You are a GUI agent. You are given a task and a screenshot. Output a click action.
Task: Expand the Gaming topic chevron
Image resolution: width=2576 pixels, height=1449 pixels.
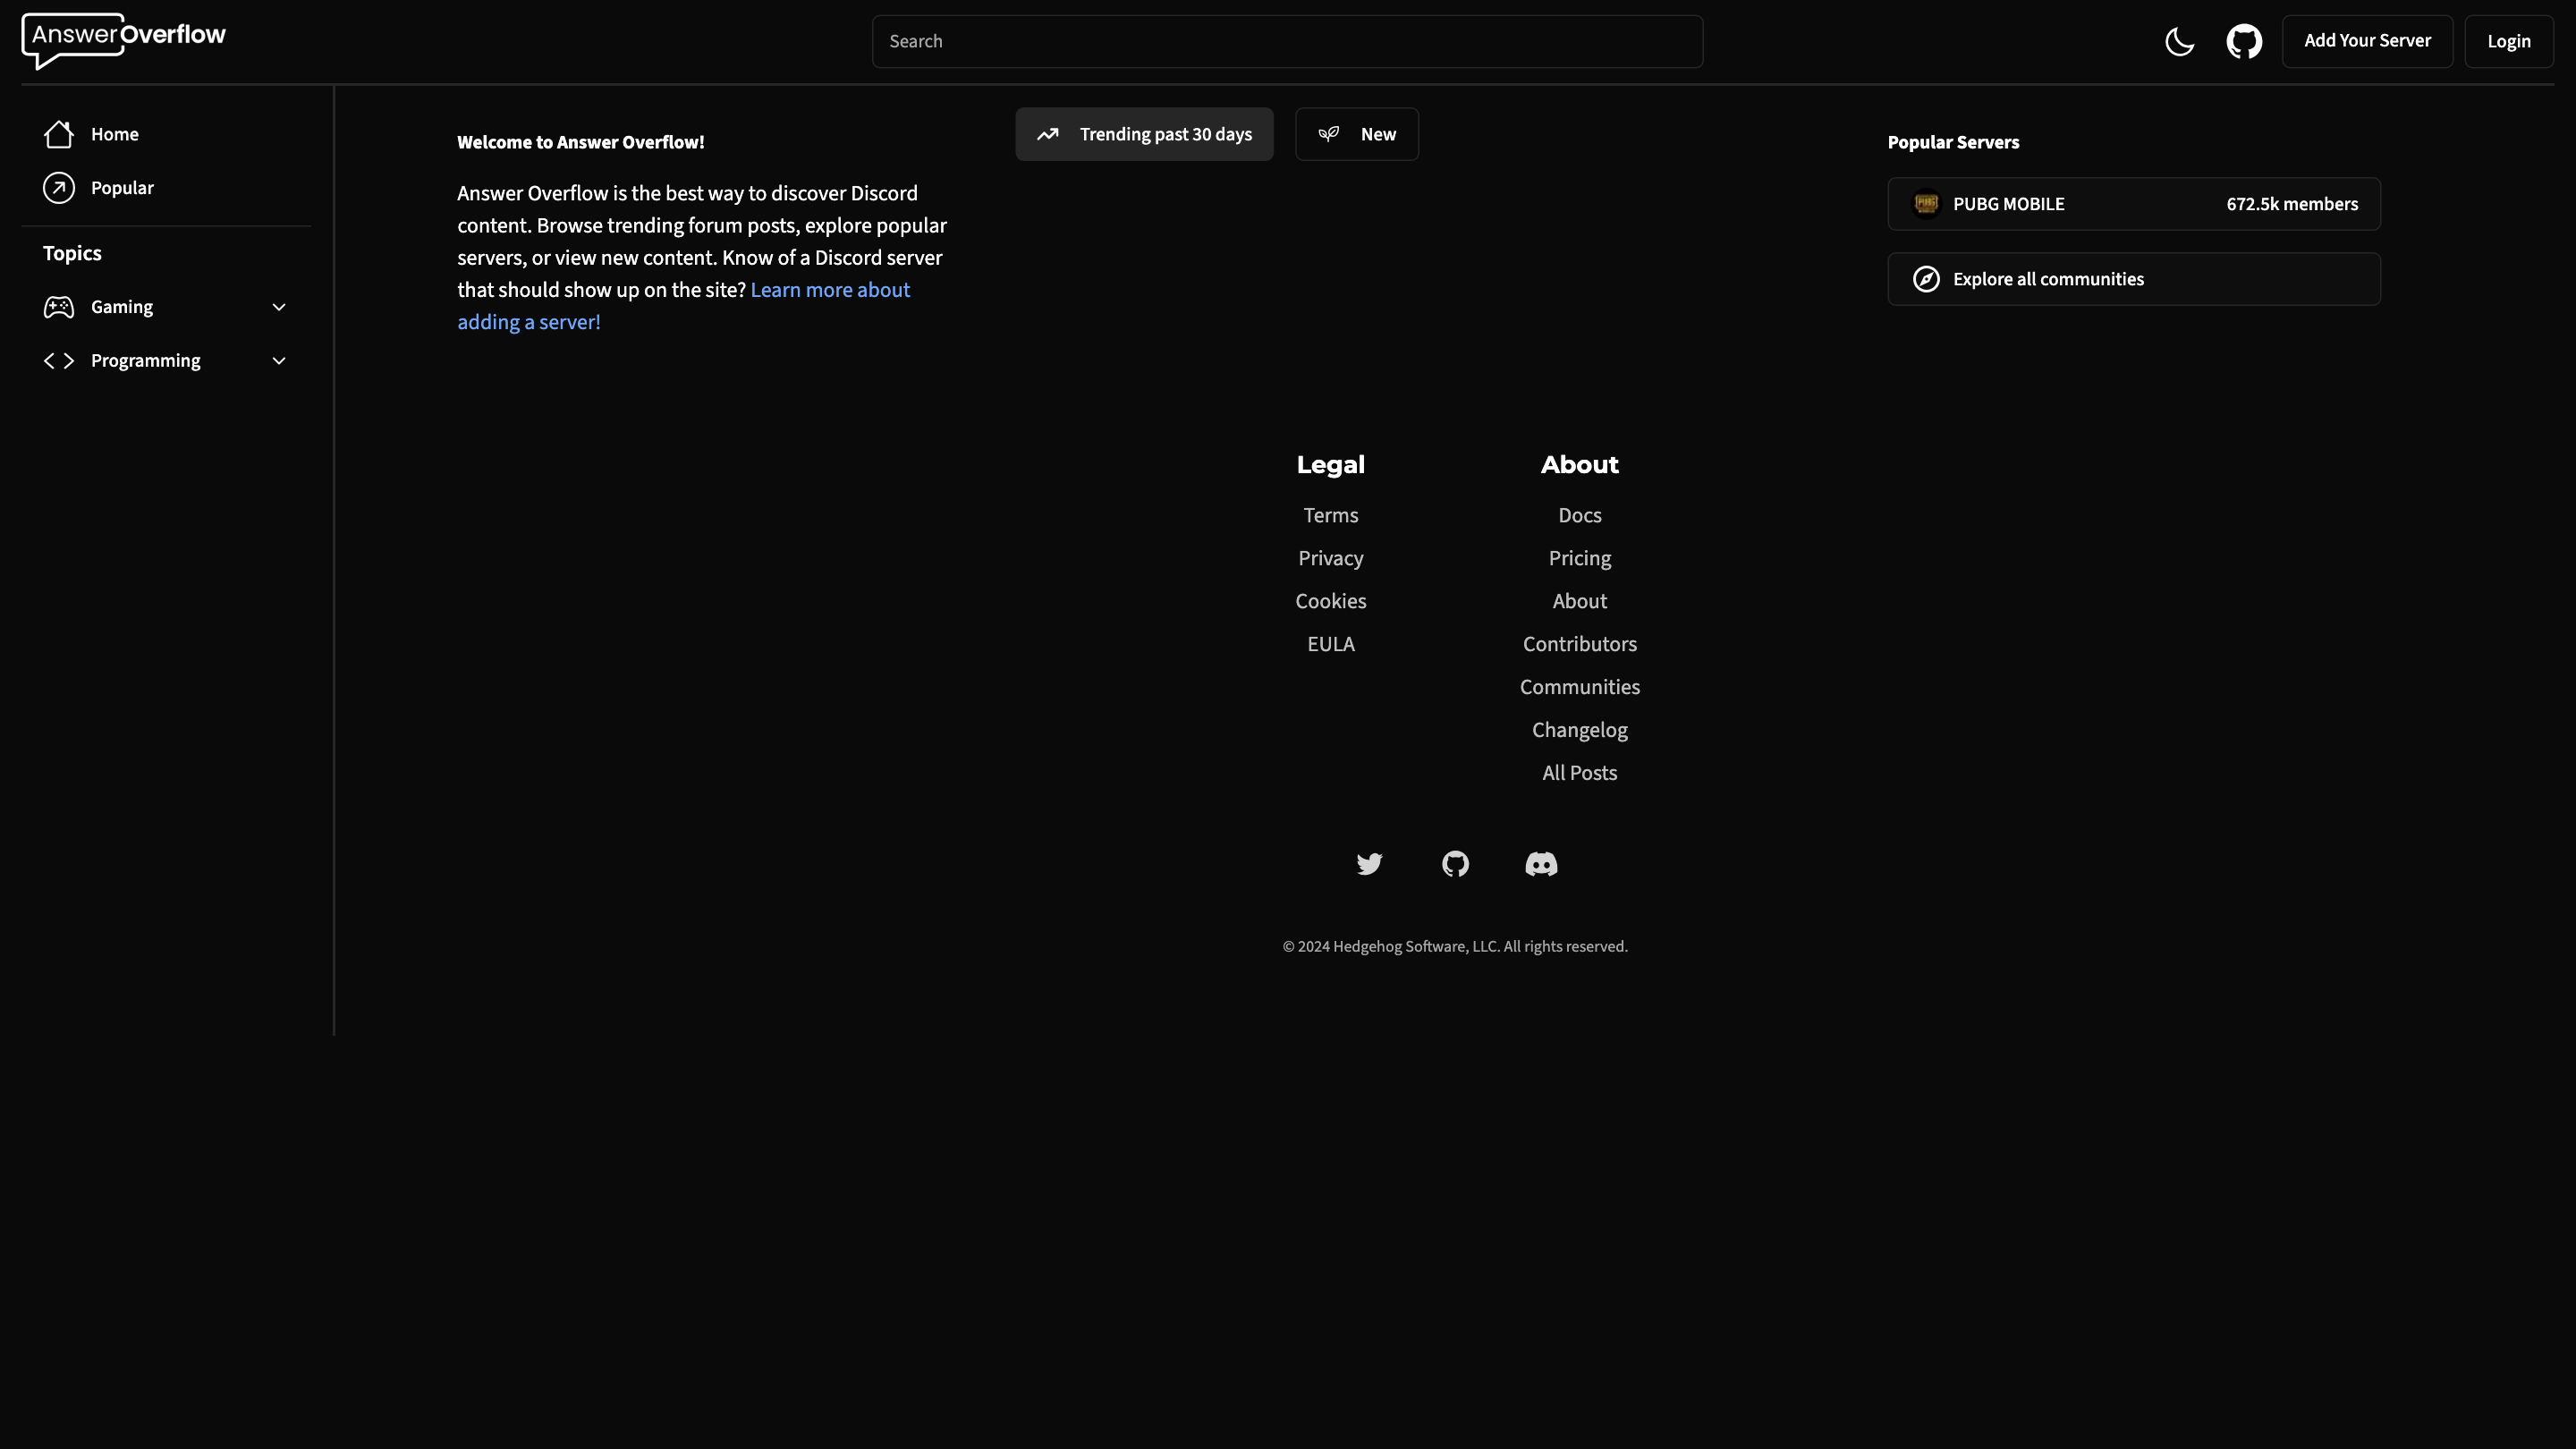[279, 307]
